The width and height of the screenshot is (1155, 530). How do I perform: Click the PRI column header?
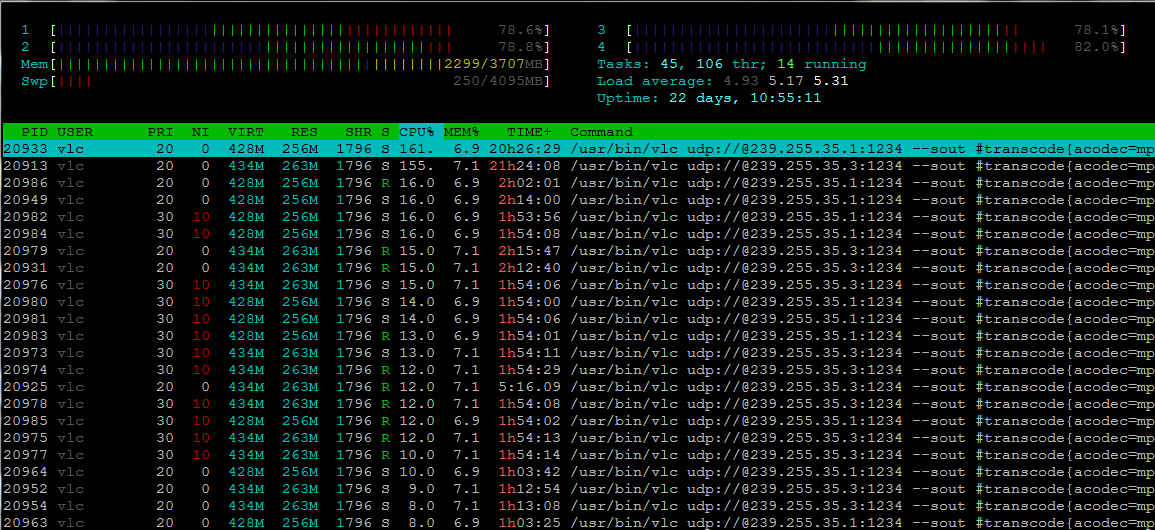point(161,132)
